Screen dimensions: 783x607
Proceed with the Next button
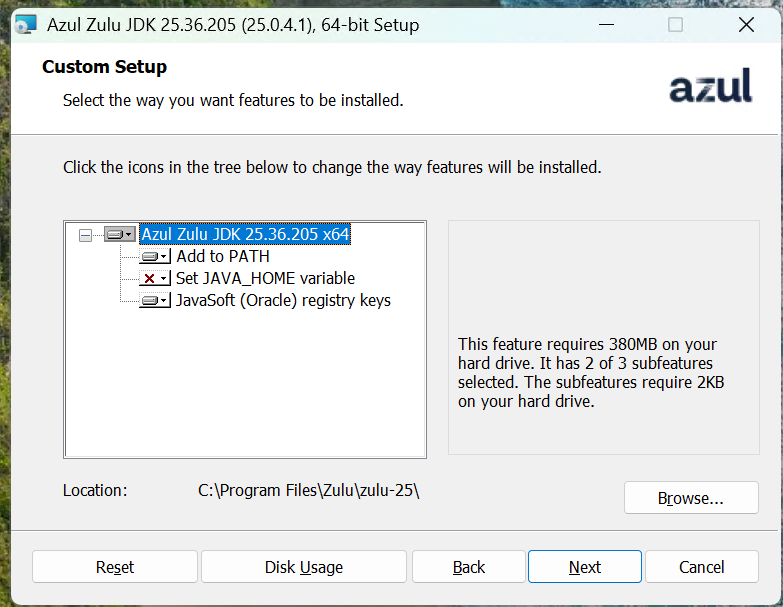(x=585, y=567)
